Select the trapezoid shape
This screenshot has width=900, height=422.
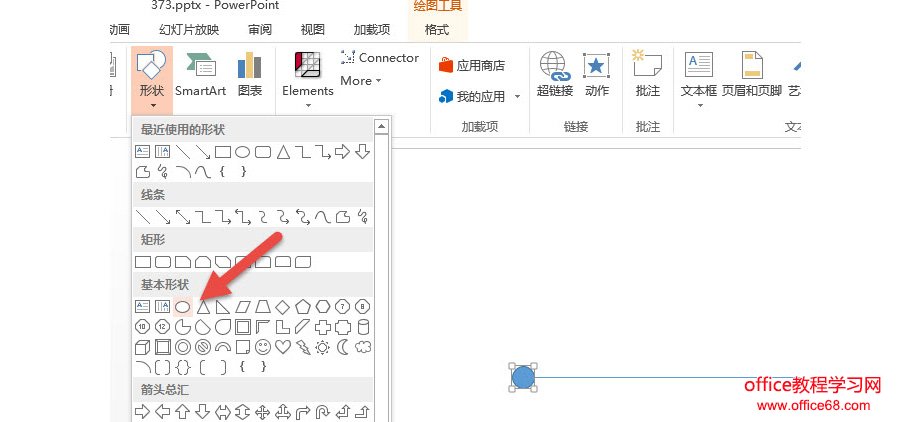(263, 307)
